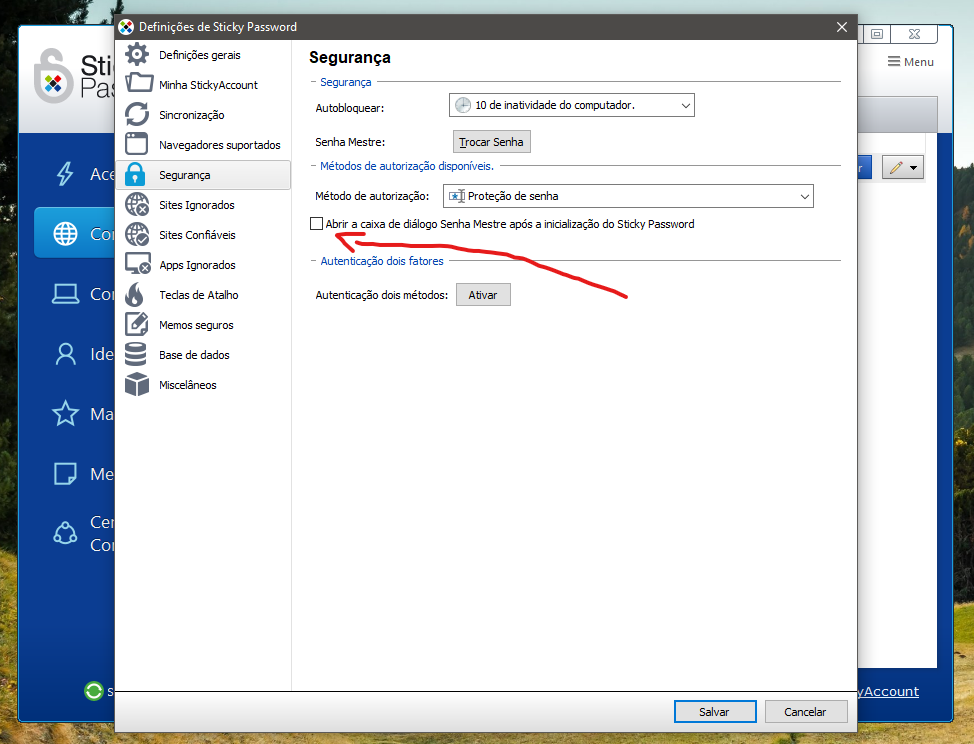Click the globe-with-check icon for Sites Confiáveis
This screenshot has width=974, height=744.
click(x=137, y=235)
